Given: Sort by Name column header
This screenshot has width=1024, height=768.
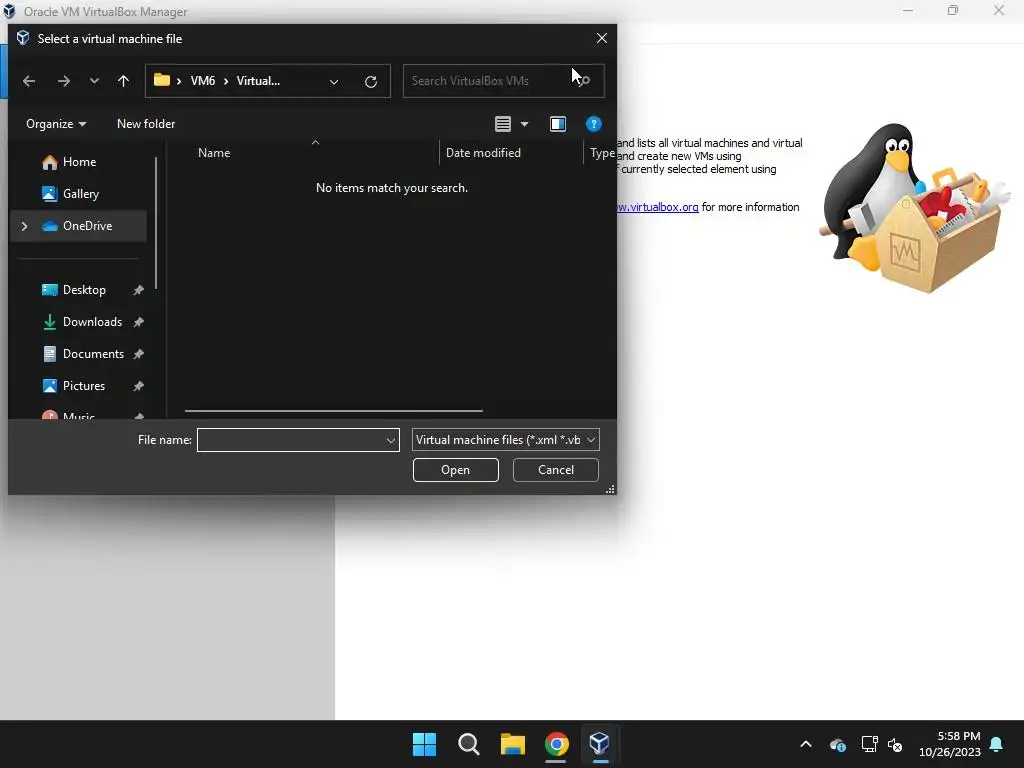Looking at the screenshot, I should pos(214,153).
